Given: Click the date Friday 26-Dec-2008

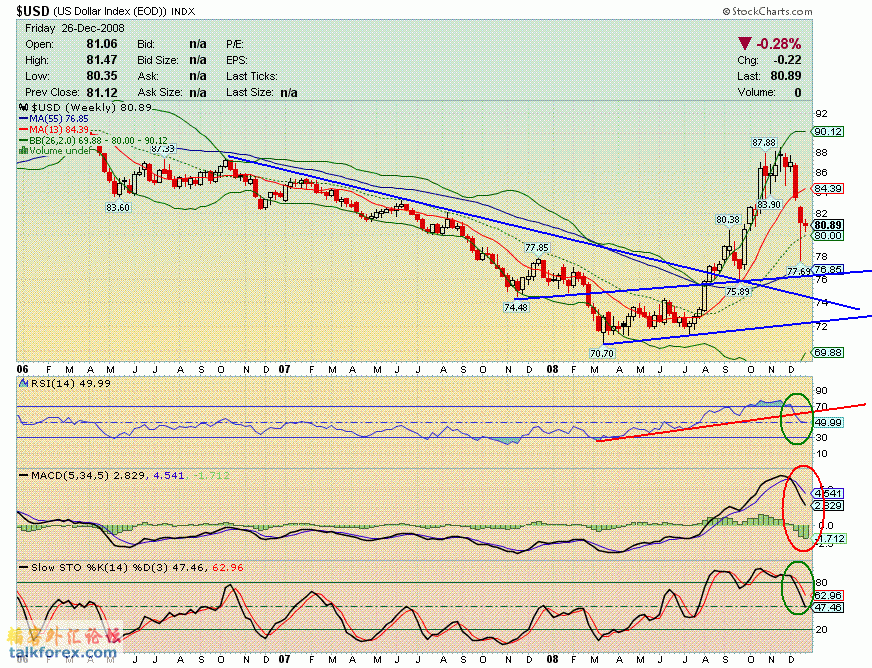Looking at the screenshot, I should coord(75,28).
